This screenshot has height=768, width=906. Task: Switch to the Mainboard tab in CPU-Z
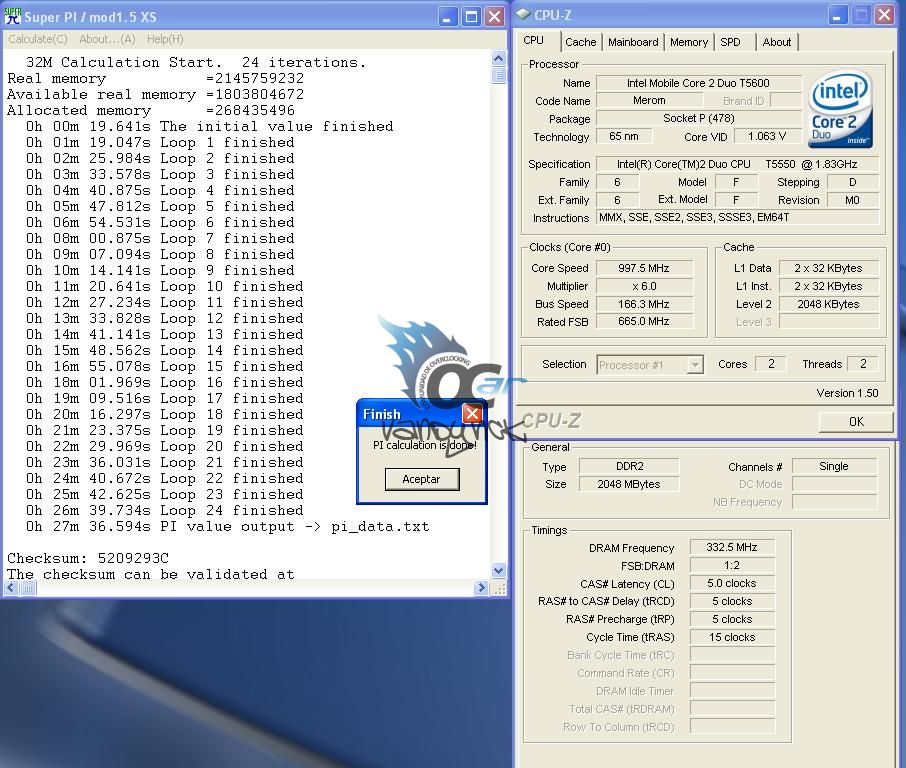[633, 42]
